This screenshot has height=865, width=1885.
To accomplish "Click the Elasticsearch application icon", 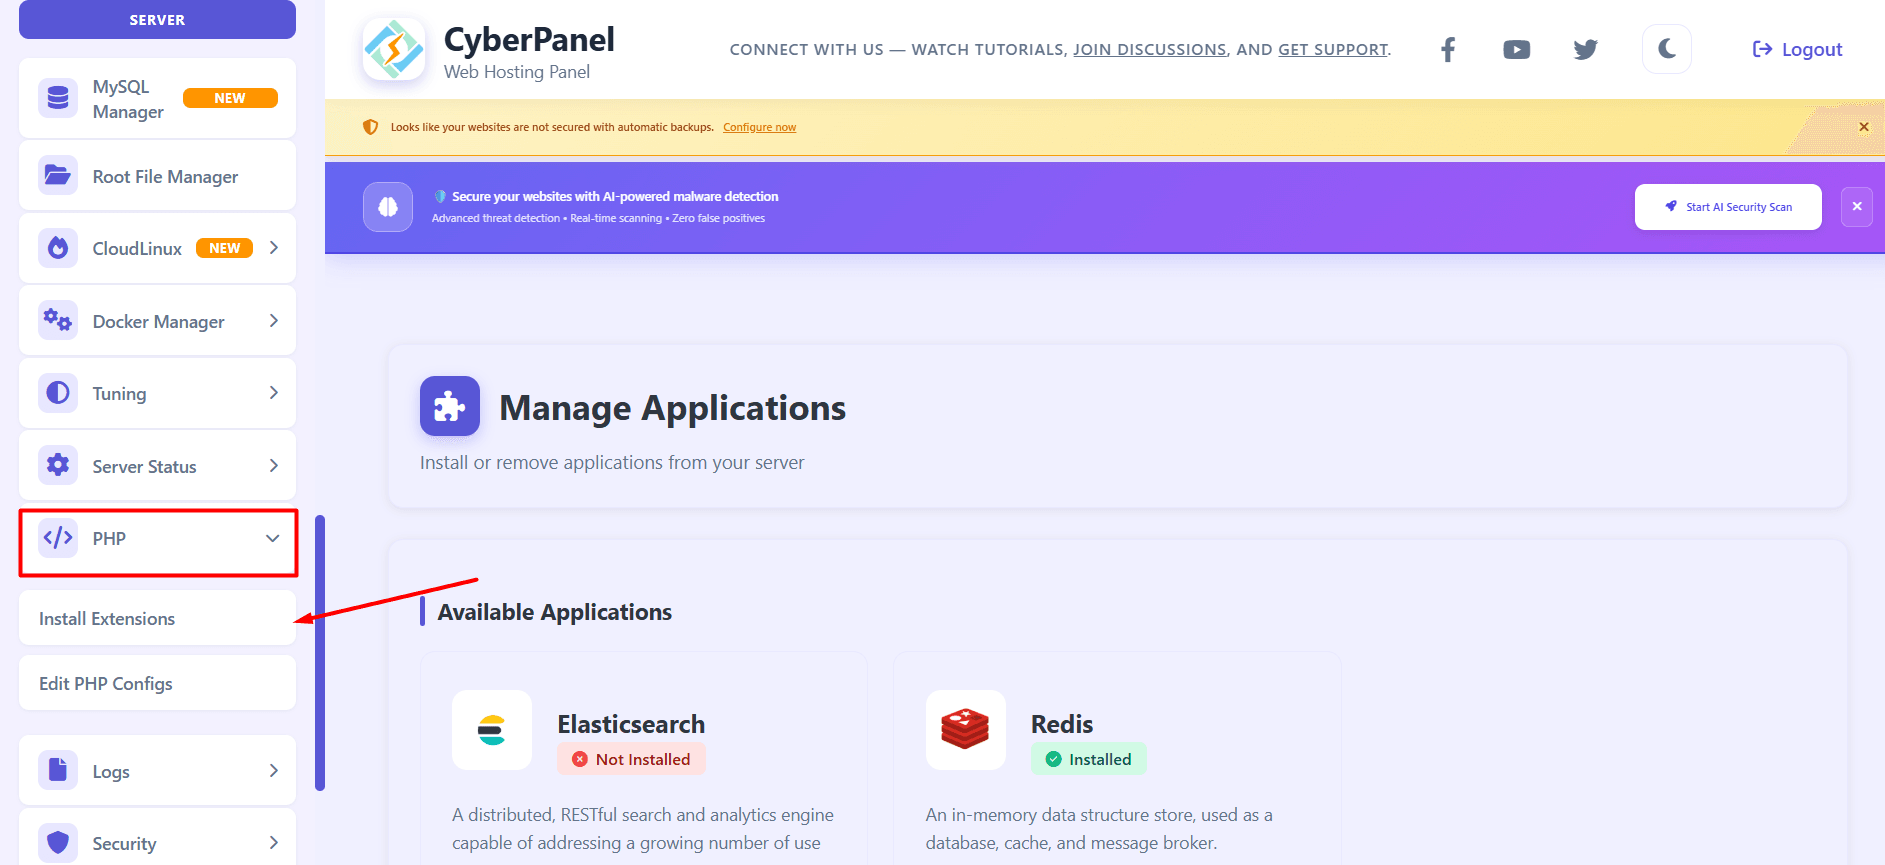I will point(491,730).
